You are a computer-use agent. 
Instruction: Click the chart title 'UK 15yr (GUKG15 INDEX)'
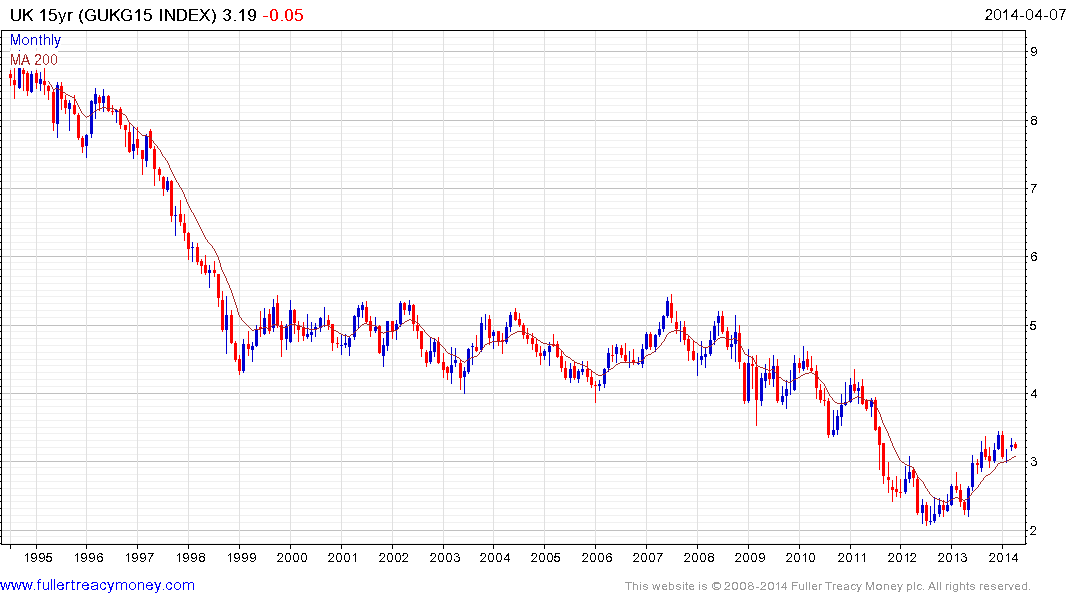[x=113, y=15]
